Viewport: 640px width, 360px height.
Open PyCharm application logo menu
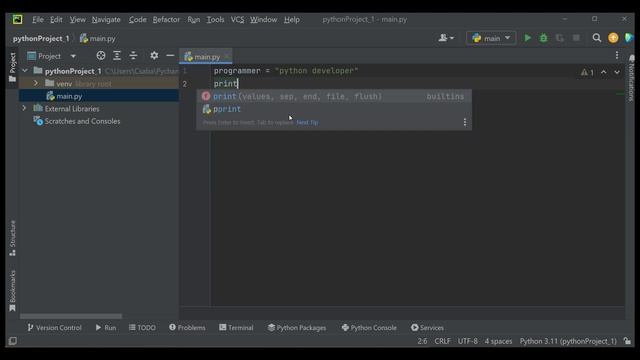pyautogui.click(x=17, y=19)
